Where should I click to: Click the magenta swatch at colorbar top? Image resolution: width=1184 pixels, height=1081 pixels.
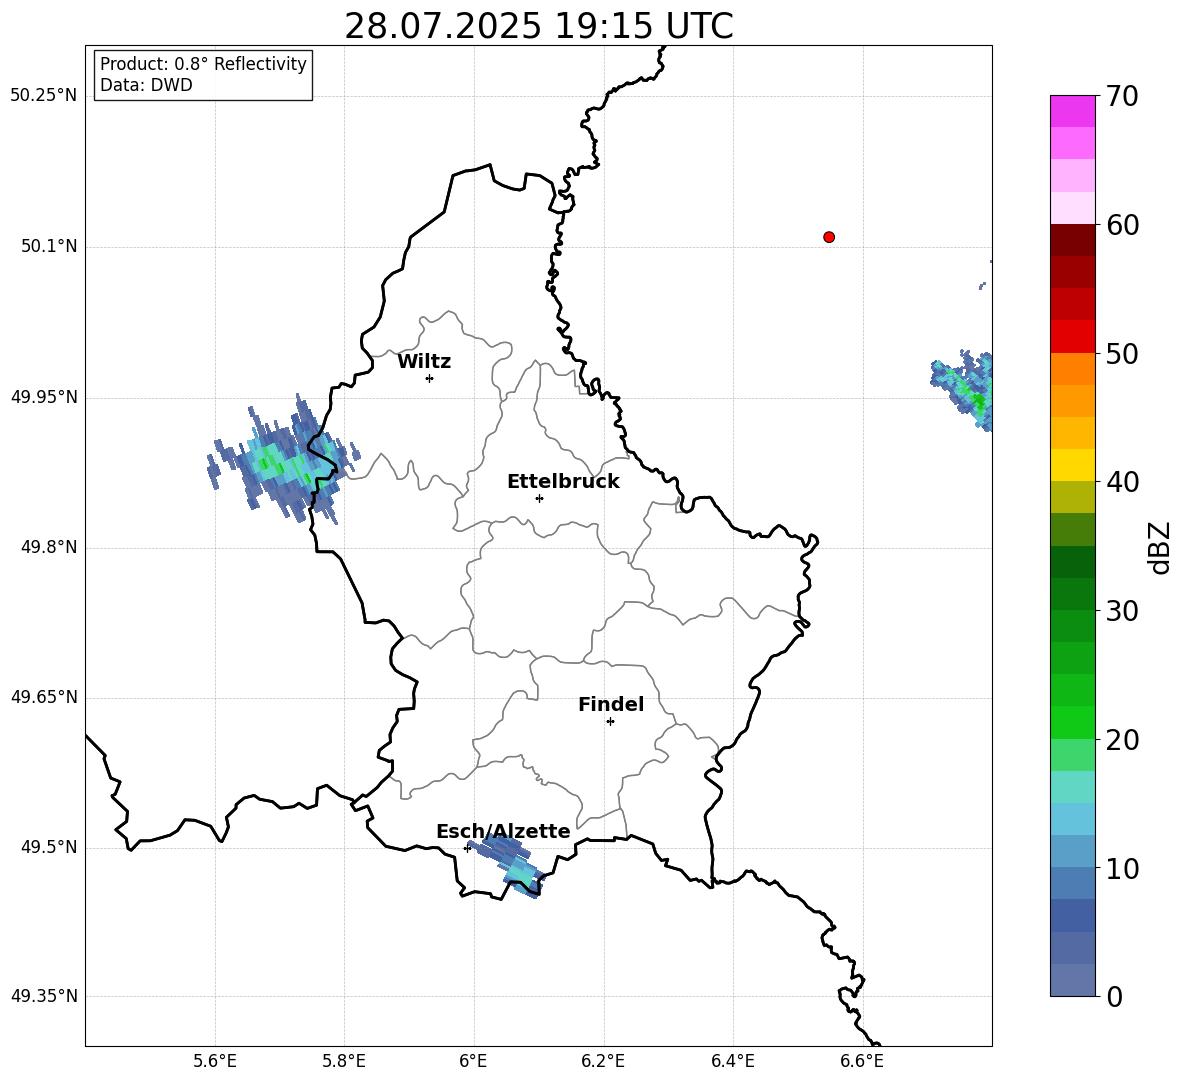1072,112
